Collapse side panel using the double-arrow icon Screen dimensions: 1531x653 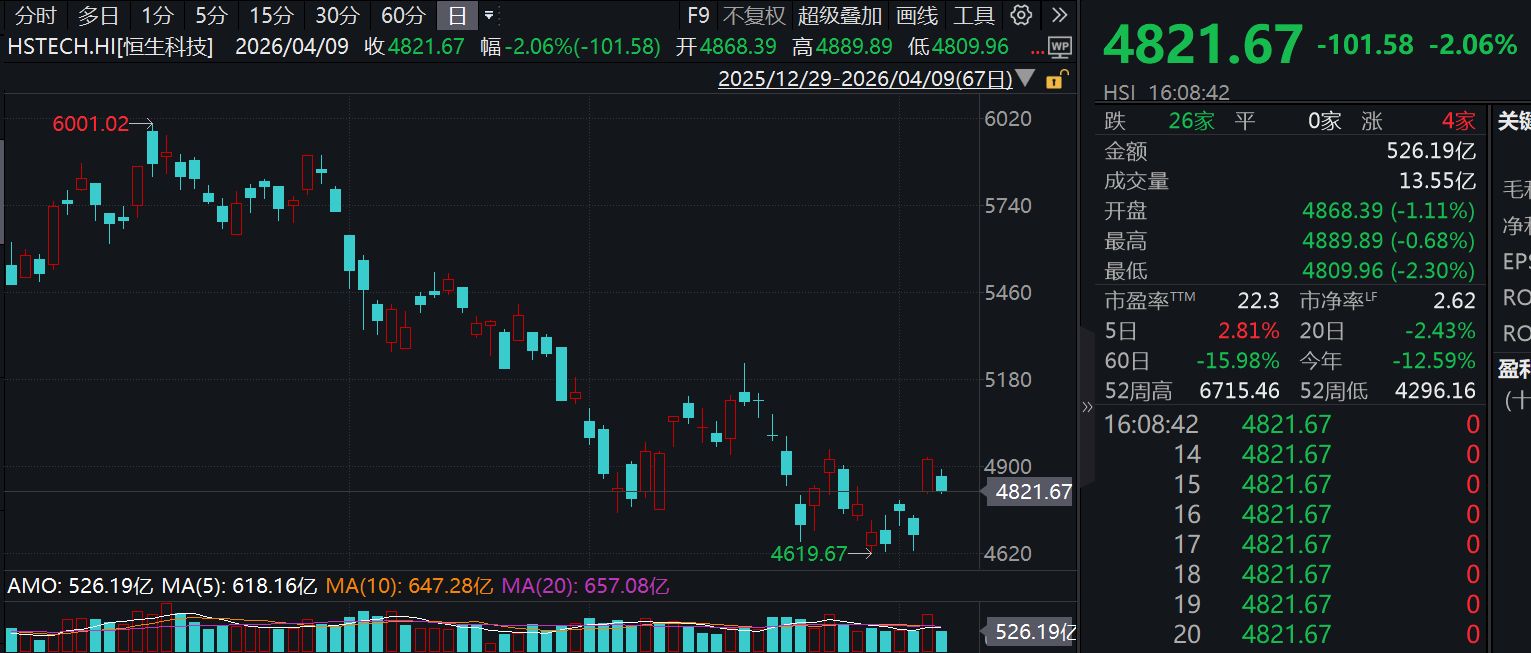pyautogui.click(x=1088, y=408)
